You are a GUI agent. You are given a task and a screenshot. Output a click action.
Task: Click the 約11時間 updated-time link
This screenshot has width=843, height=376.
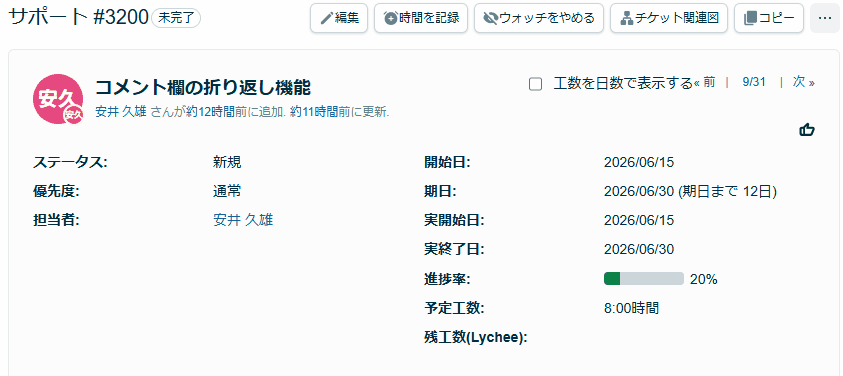tap(314, 112)
